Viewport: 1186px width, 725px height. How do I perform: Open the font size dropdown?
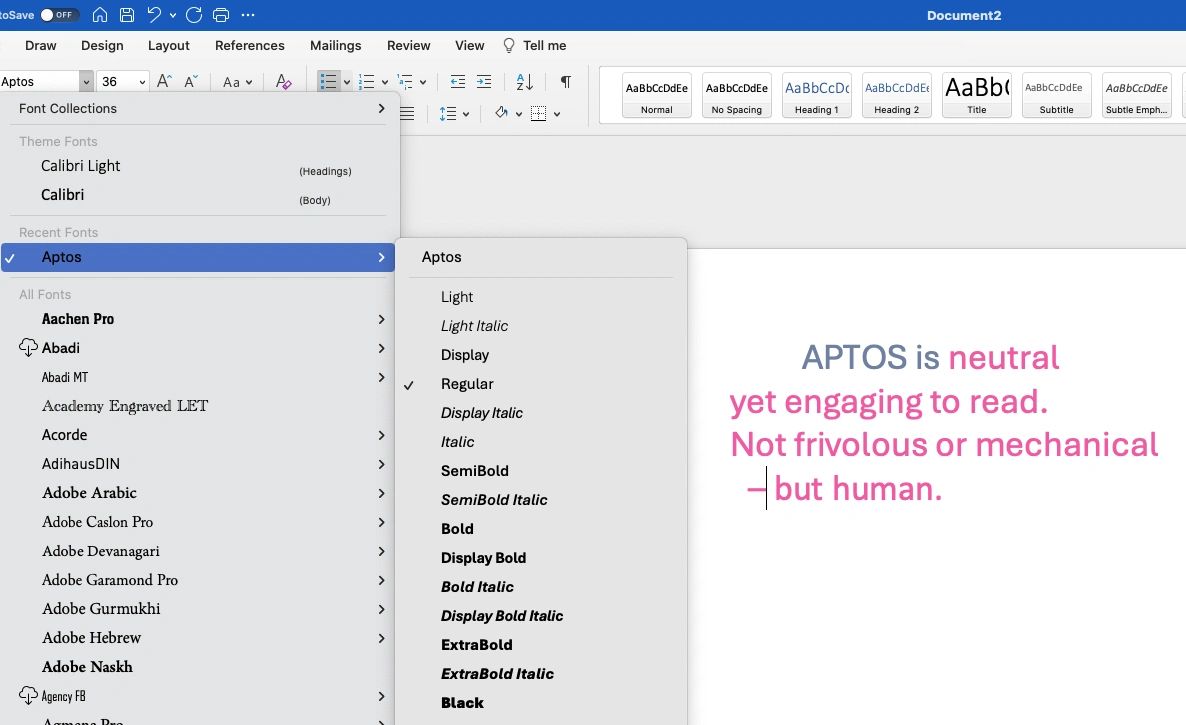142,82
